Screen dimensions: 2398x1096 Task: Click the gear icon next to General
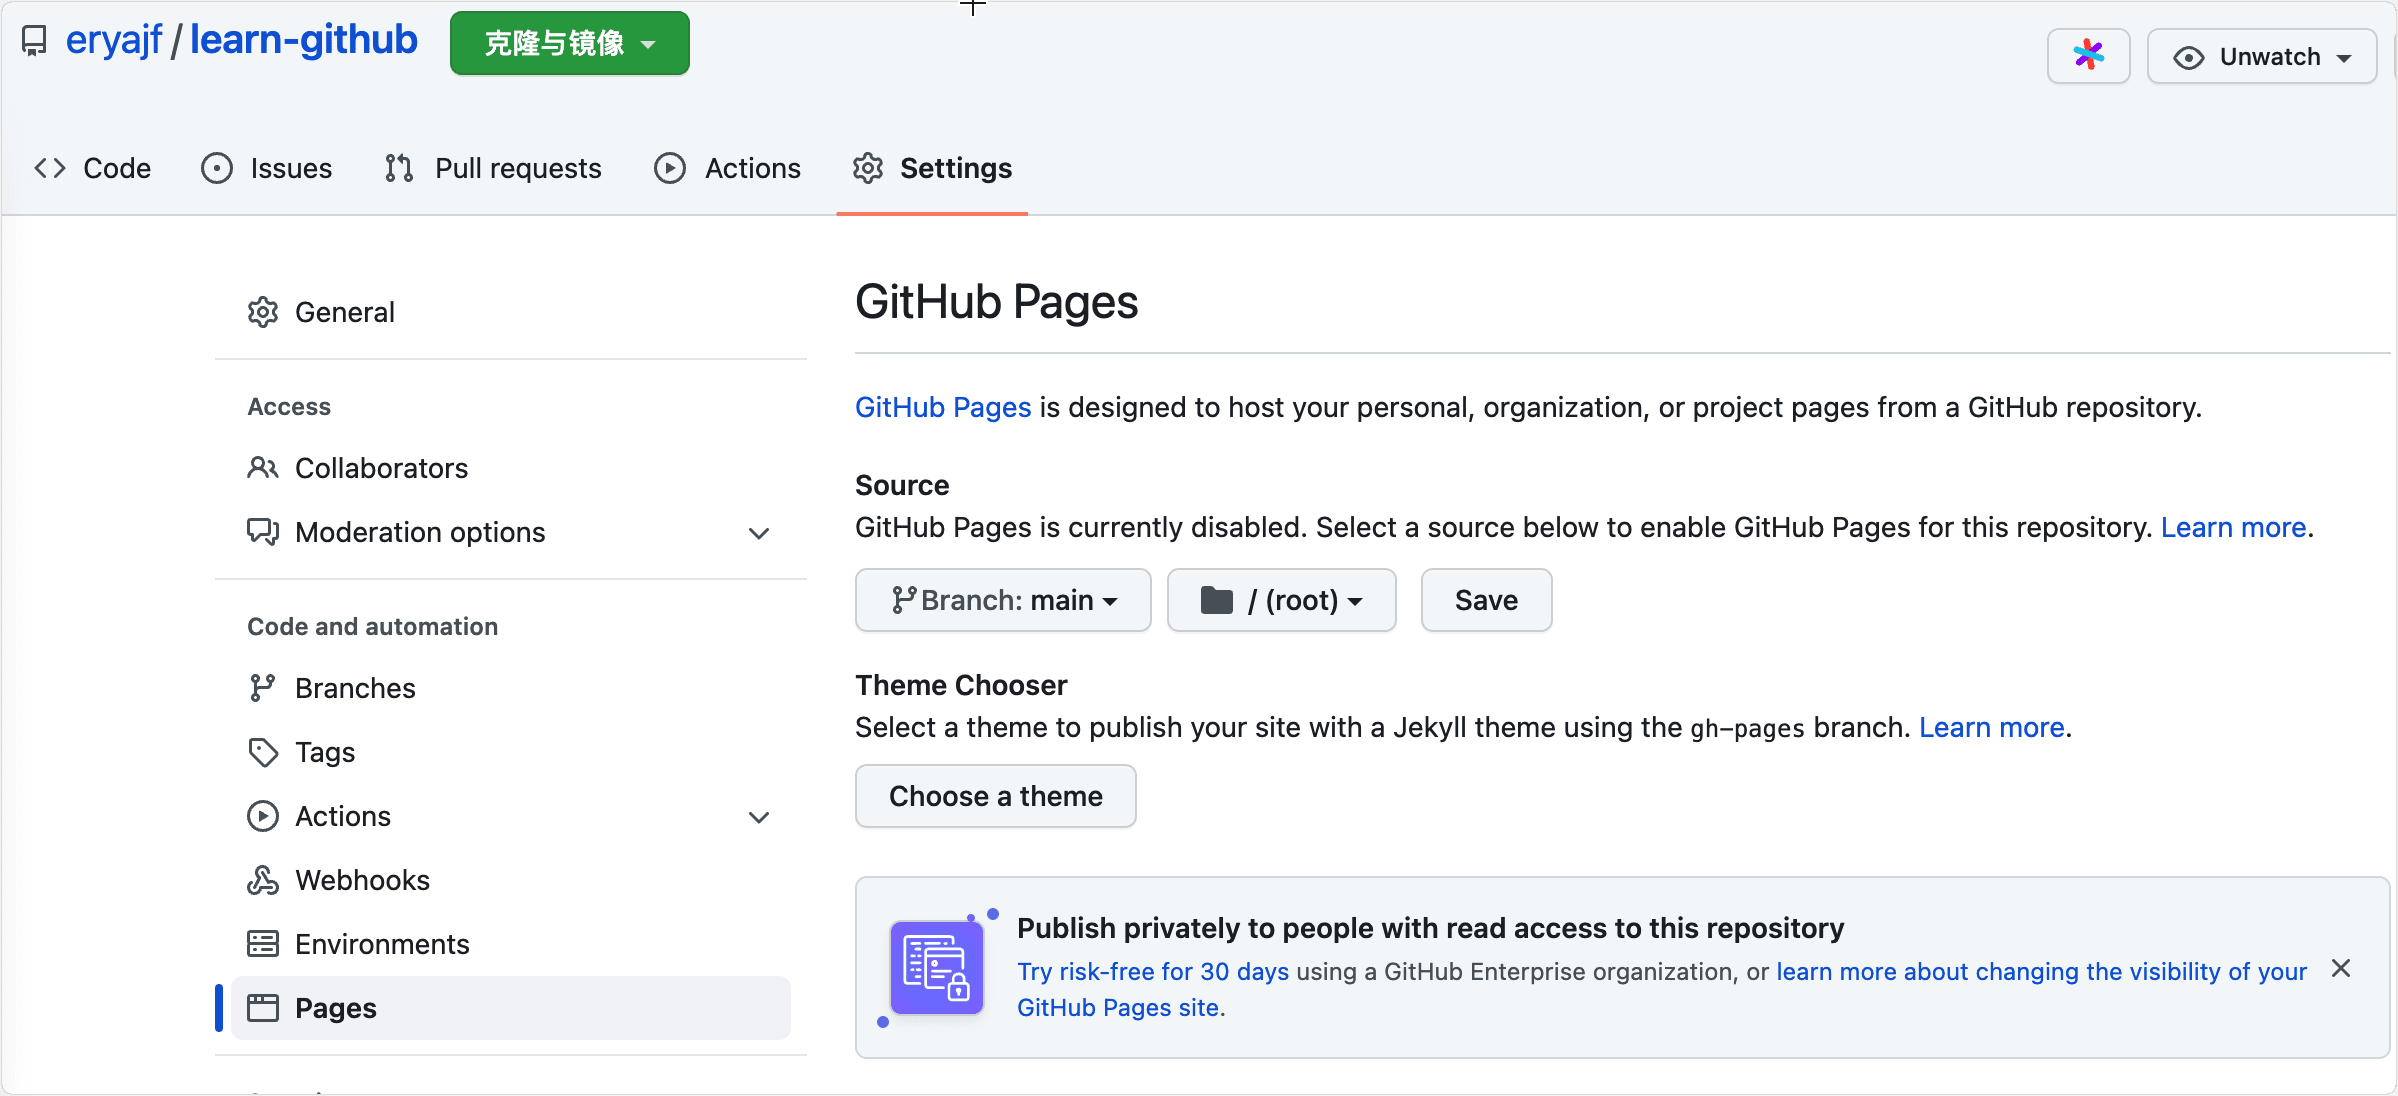click(263, 312)
